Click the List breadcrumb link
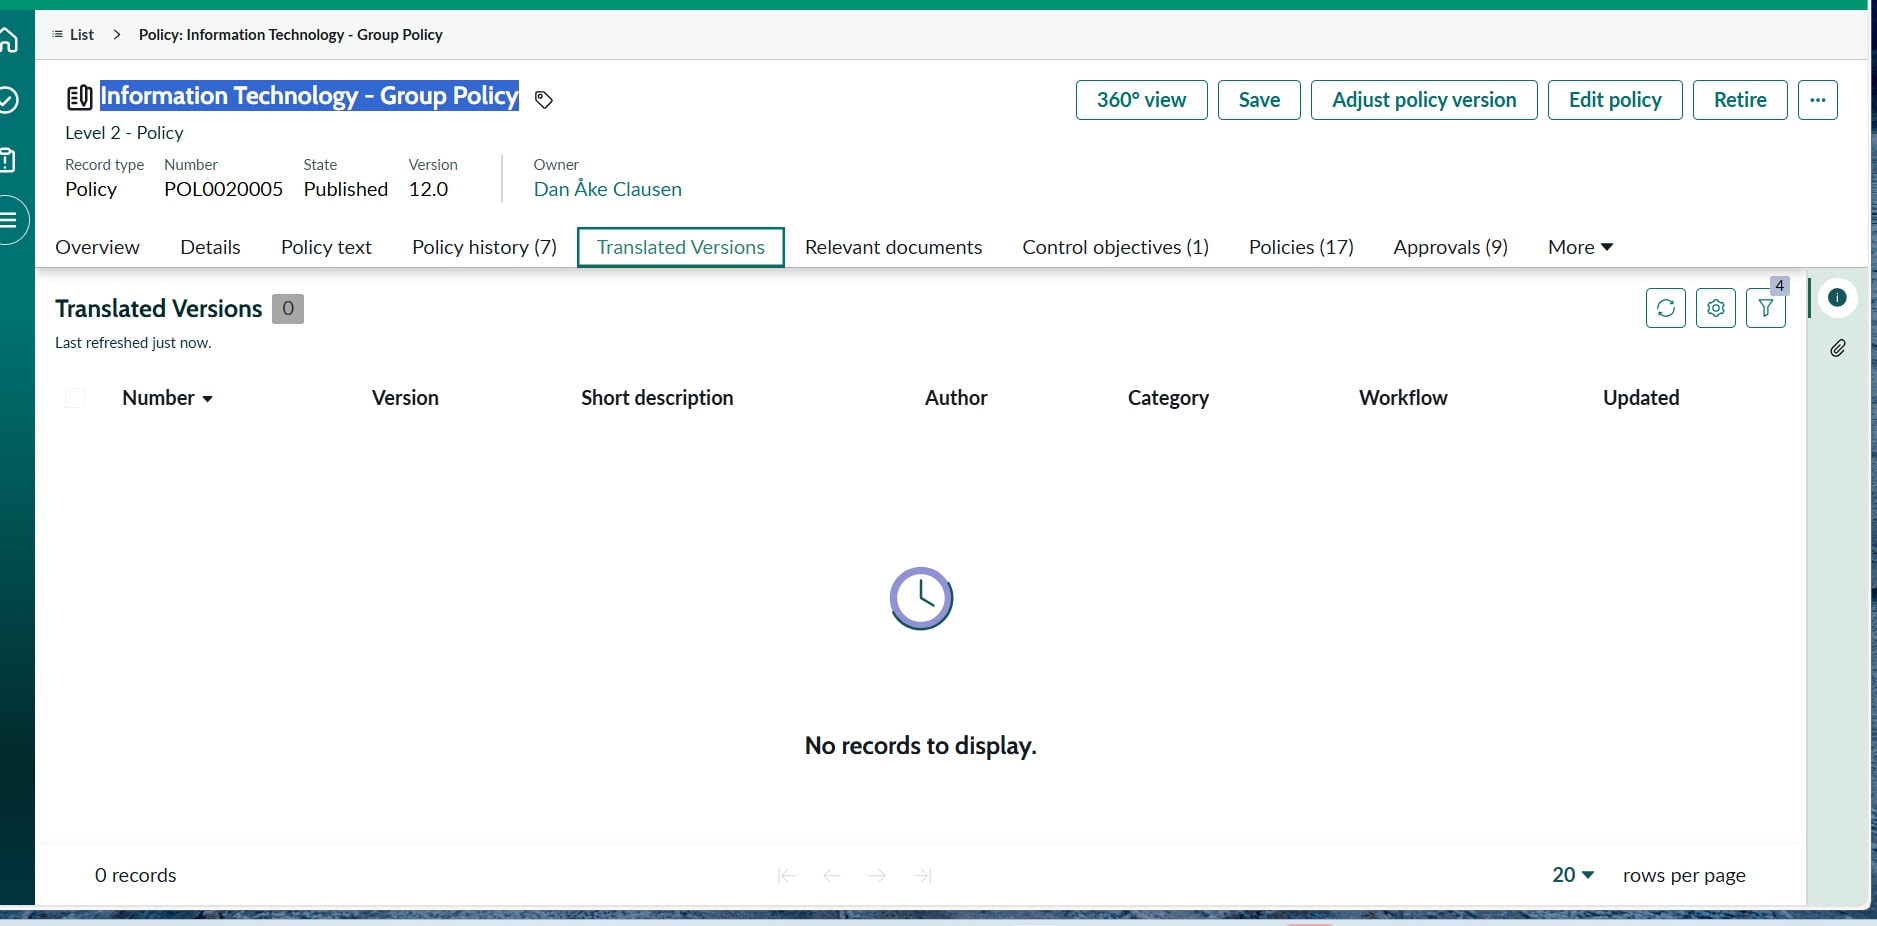Screen dimensions: 1877x926 pos(81,35)
